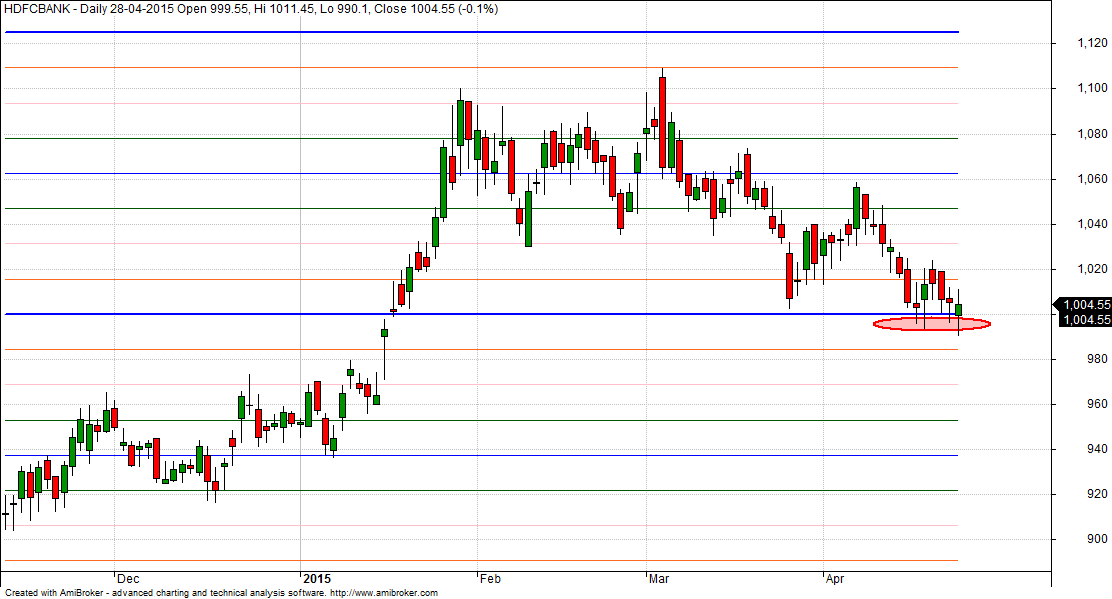
Task: Click the 940 price axis label
Action: [1097, 449]
